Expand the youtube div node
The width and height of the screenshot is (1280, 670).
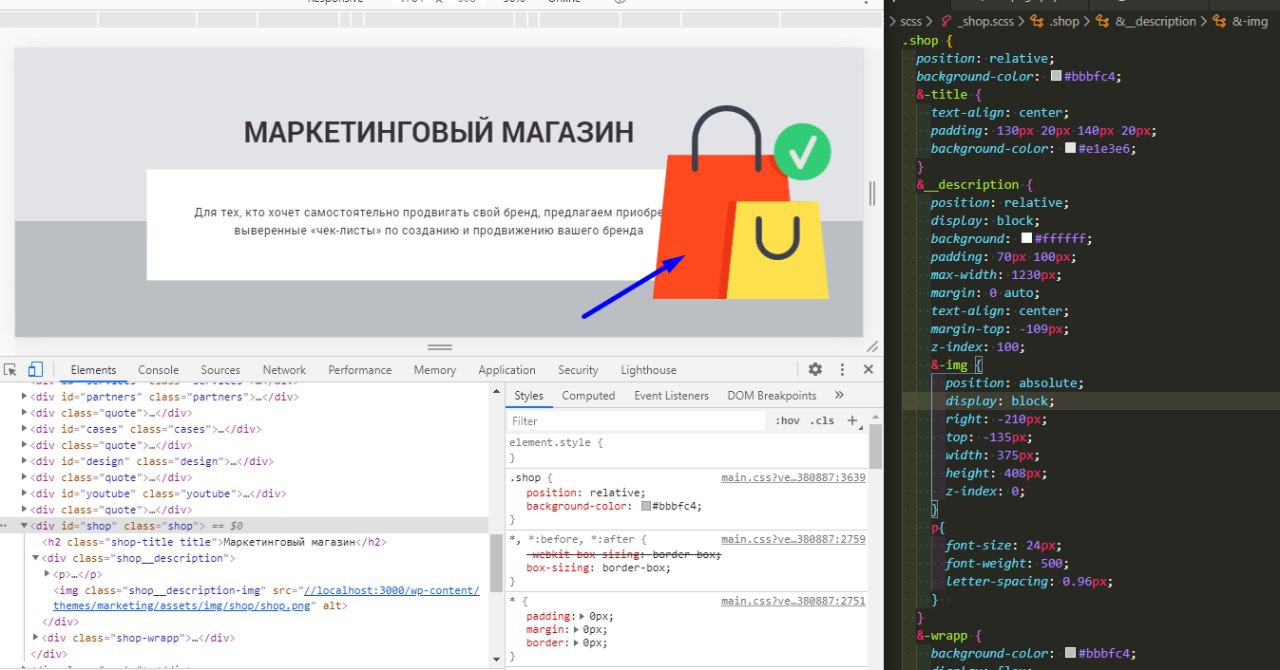[25, 494]
